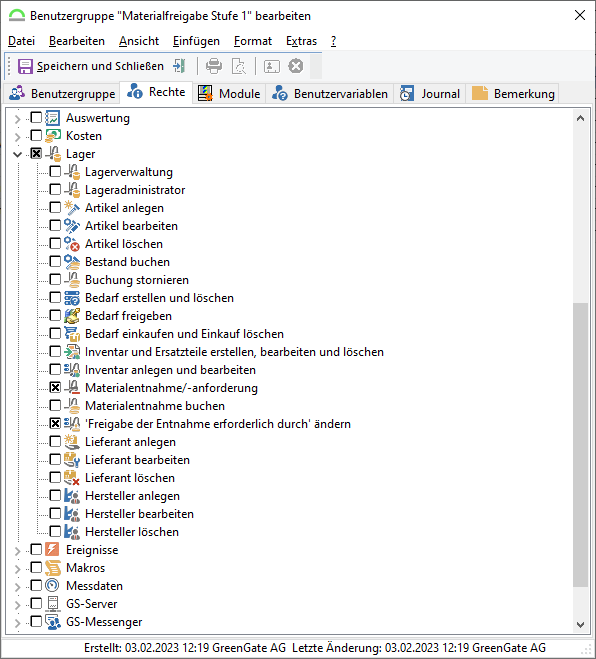Expand the Auswertung tree node
This screenshot has height=659, width=596.
[17, 119]
